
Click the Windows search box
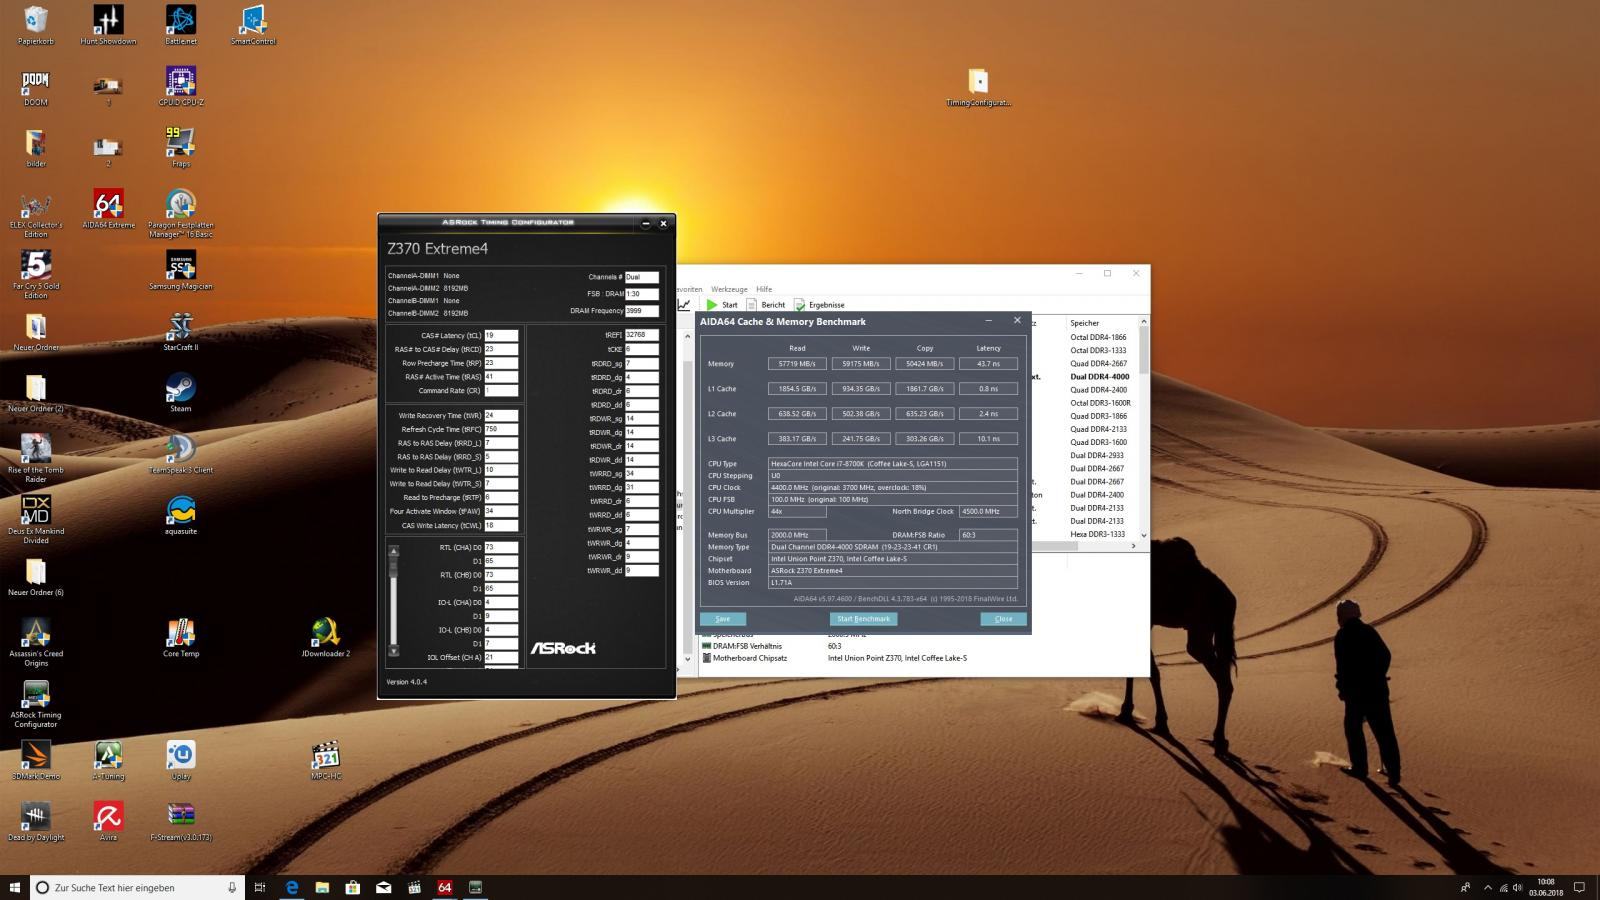(138, 887)
